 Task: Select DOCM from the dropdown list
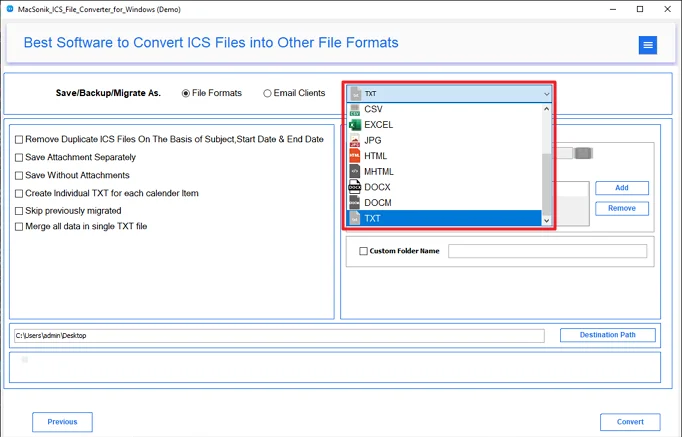tap(444, 203)
